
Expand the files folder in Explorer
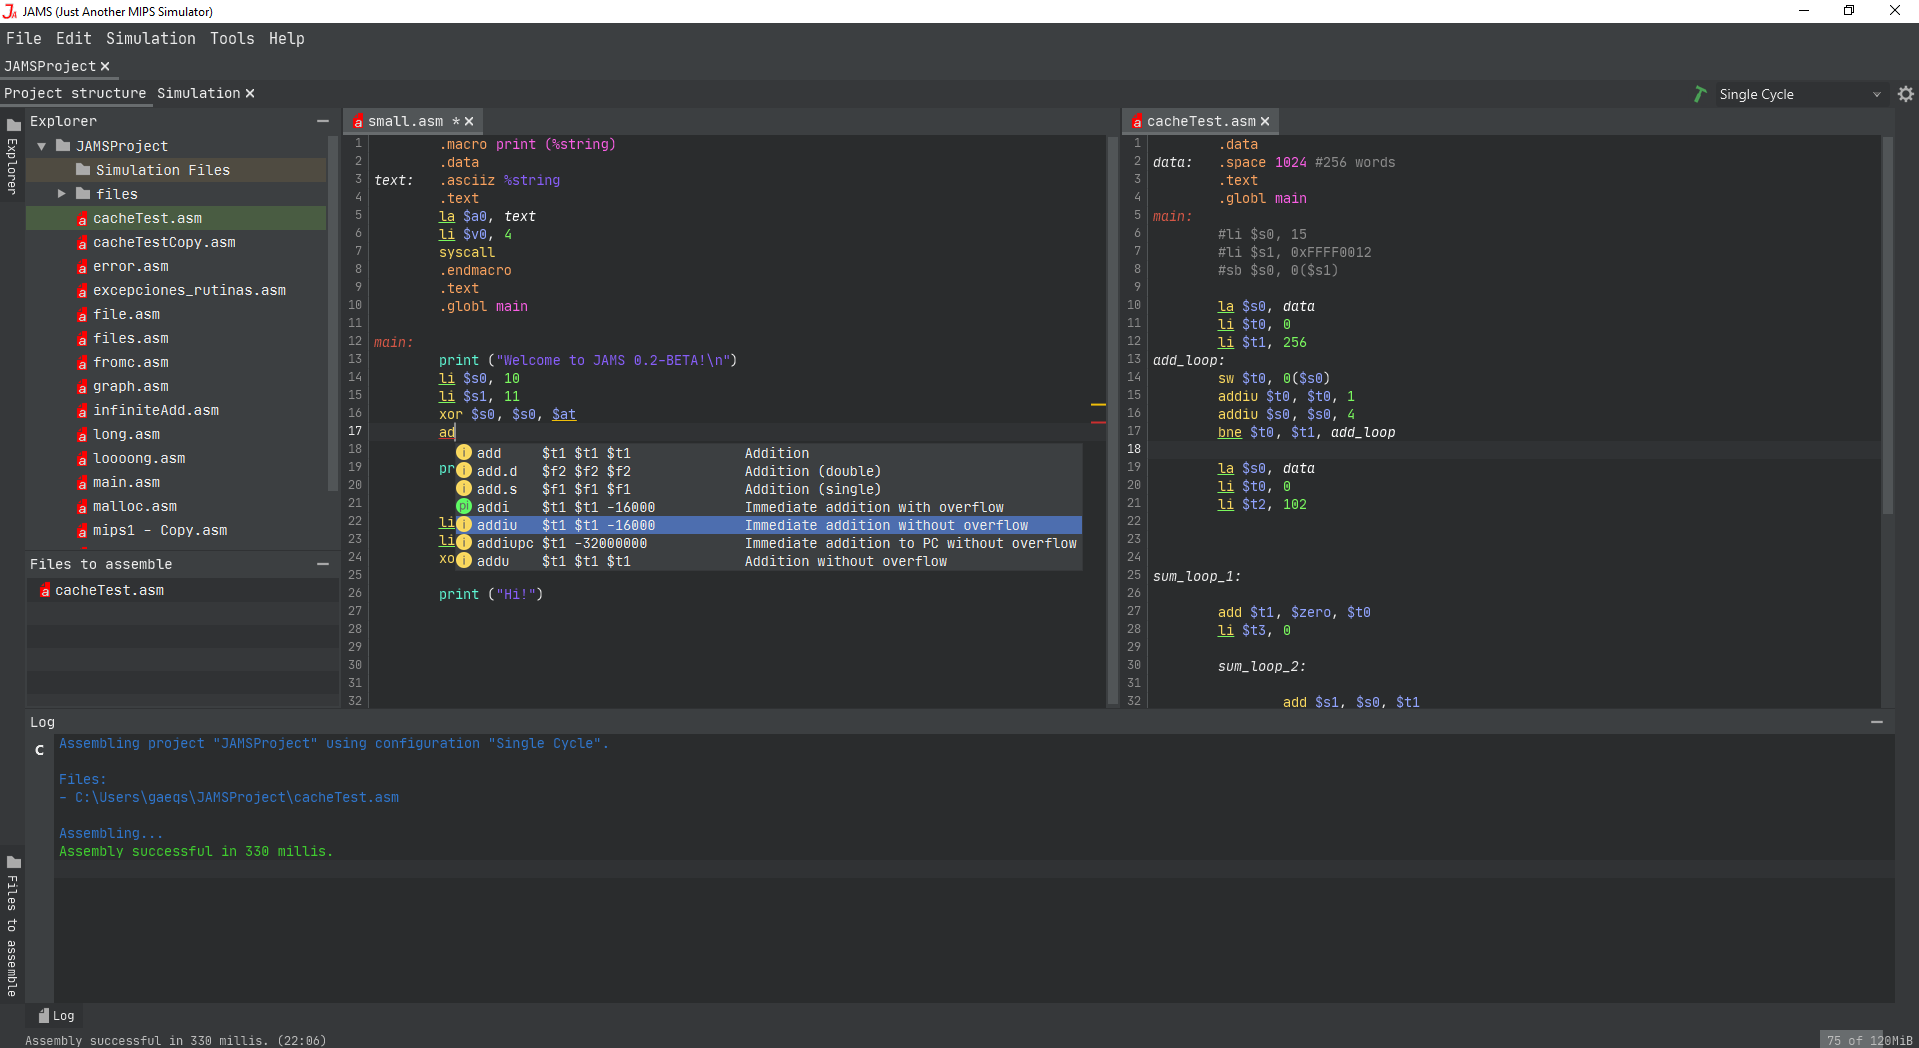(x=62, y=194)
